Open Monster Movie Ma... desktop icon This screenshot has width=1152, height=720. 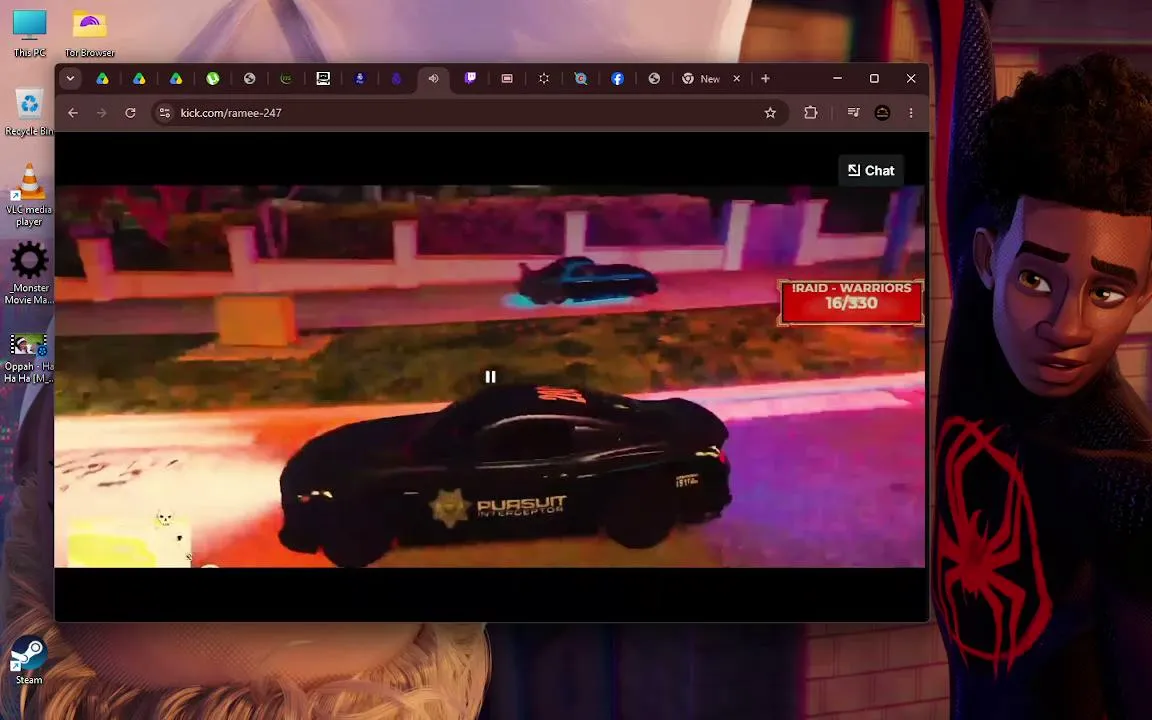(29, 273)
